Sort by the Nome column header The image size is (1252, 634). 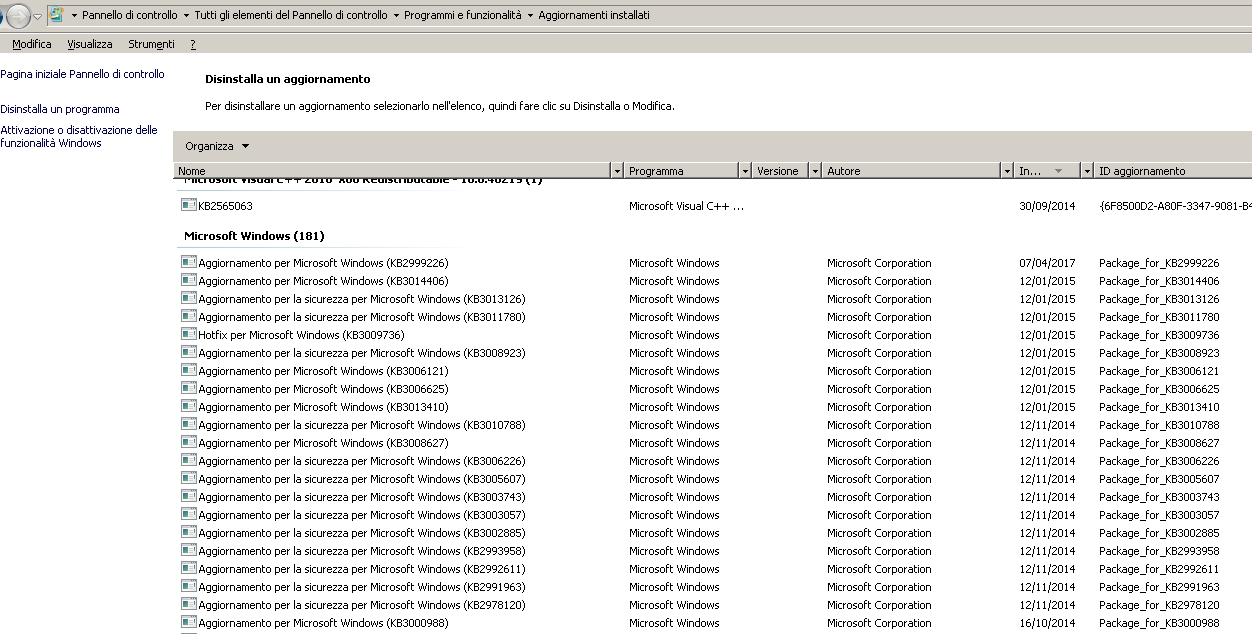point(392,171)
